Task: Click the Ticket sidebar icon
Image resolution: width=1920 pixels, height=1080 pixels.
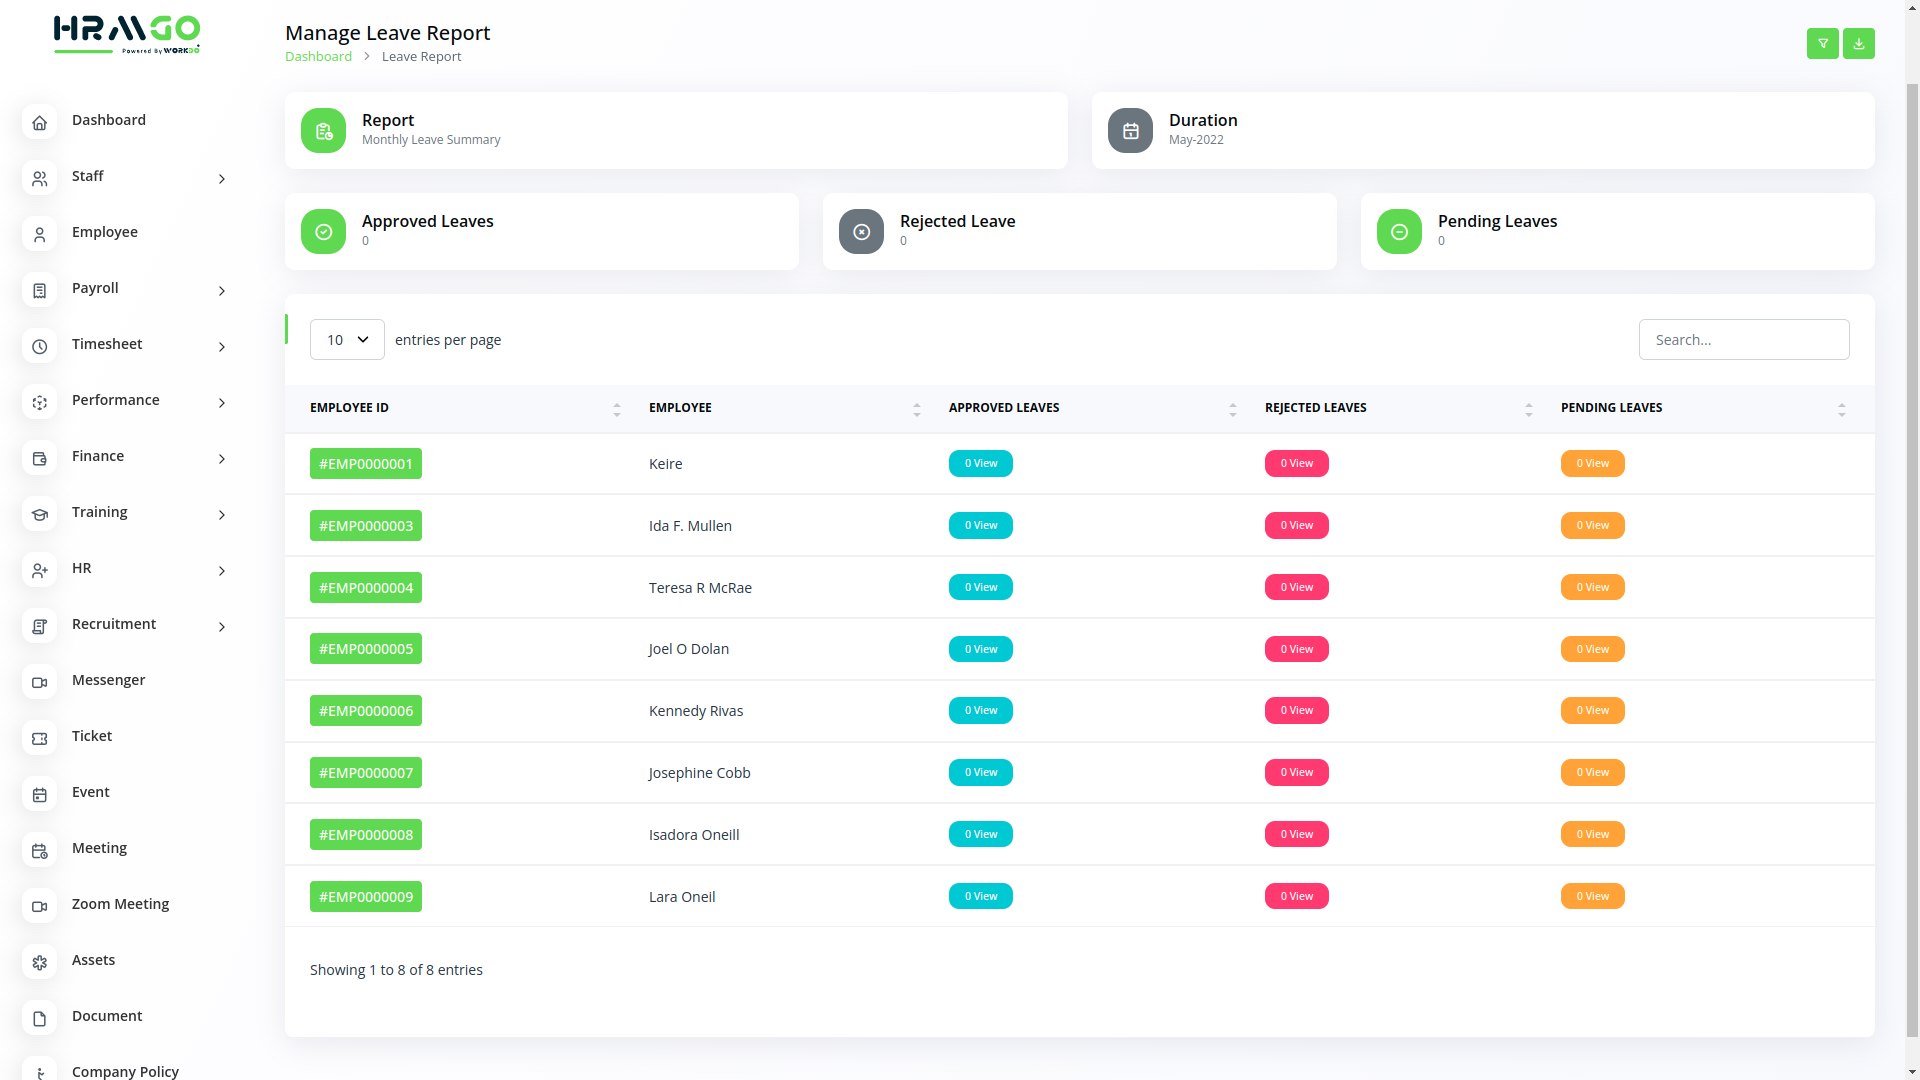Action: click(39, 738)
